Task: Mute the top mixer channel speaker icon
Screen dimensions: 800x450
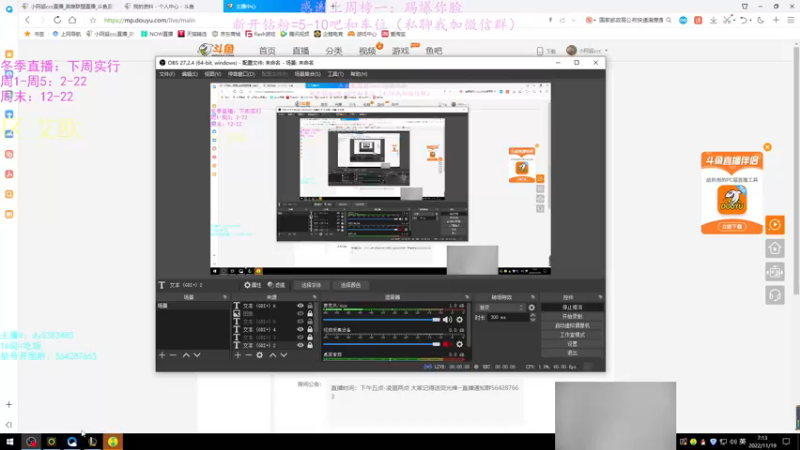Action: (447, 320)
